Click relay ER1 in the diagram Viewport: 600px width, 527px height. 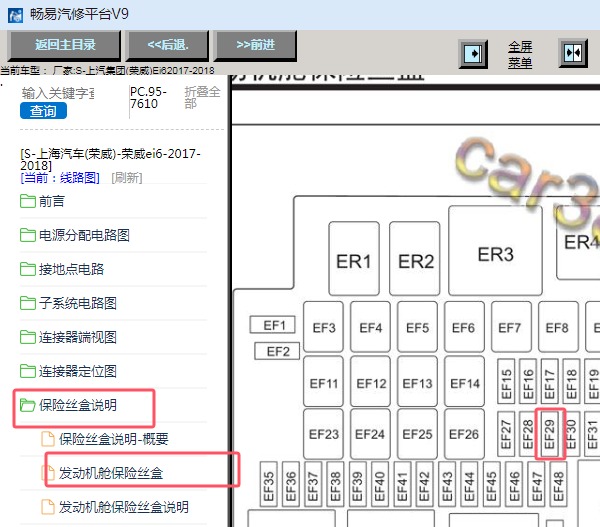[354, 258]
